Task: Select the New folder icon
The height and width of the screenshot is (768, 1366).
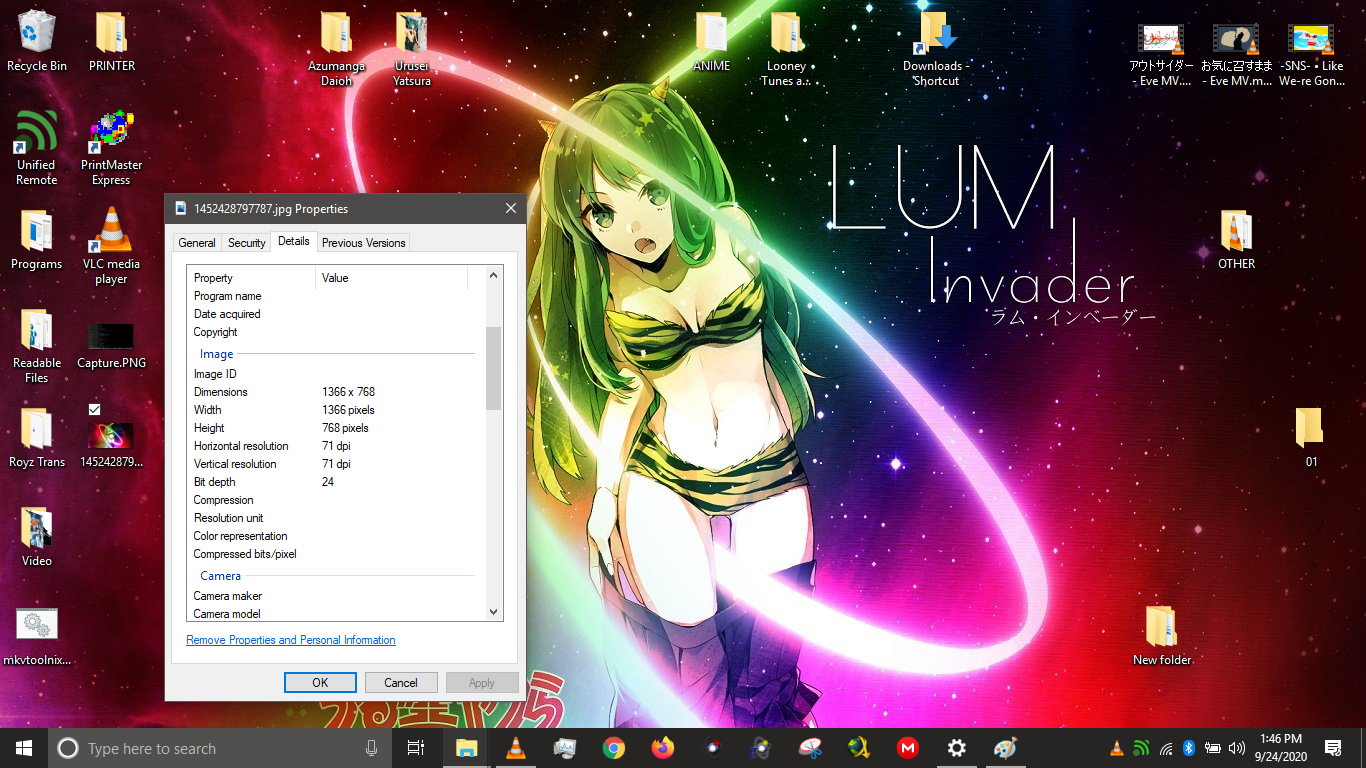Action: (x=1162, y=635)
